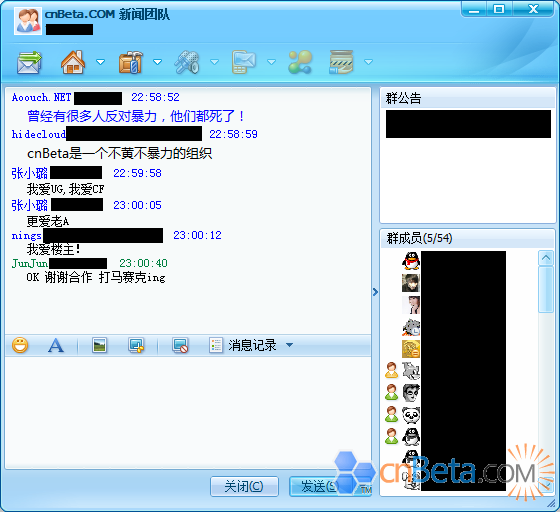Click the group avatar in the title bar
560x512 pixels.
[28, 21]
